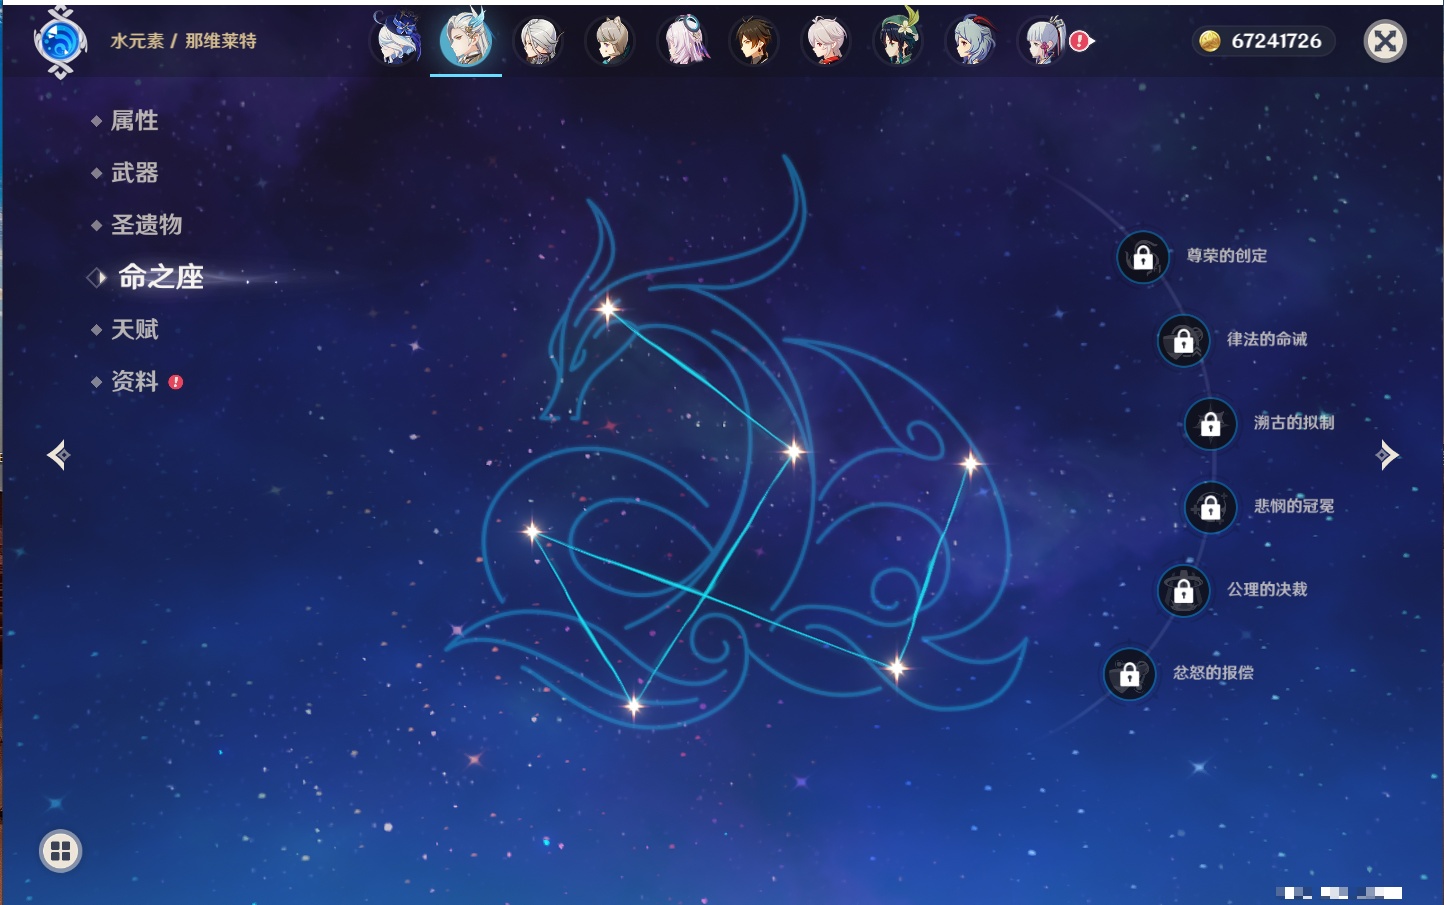1444x905 pixels.
Task: Switch to the gray-haired character facing left
Action: pos(539,41)
